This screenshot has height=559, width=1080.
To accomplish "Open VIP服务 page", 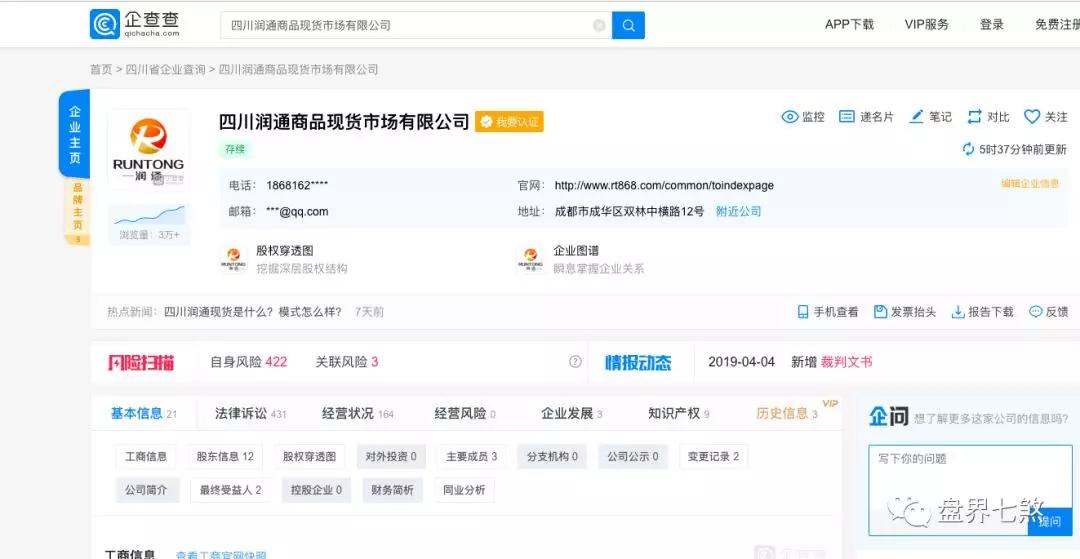I will click(x=926, y=25).
